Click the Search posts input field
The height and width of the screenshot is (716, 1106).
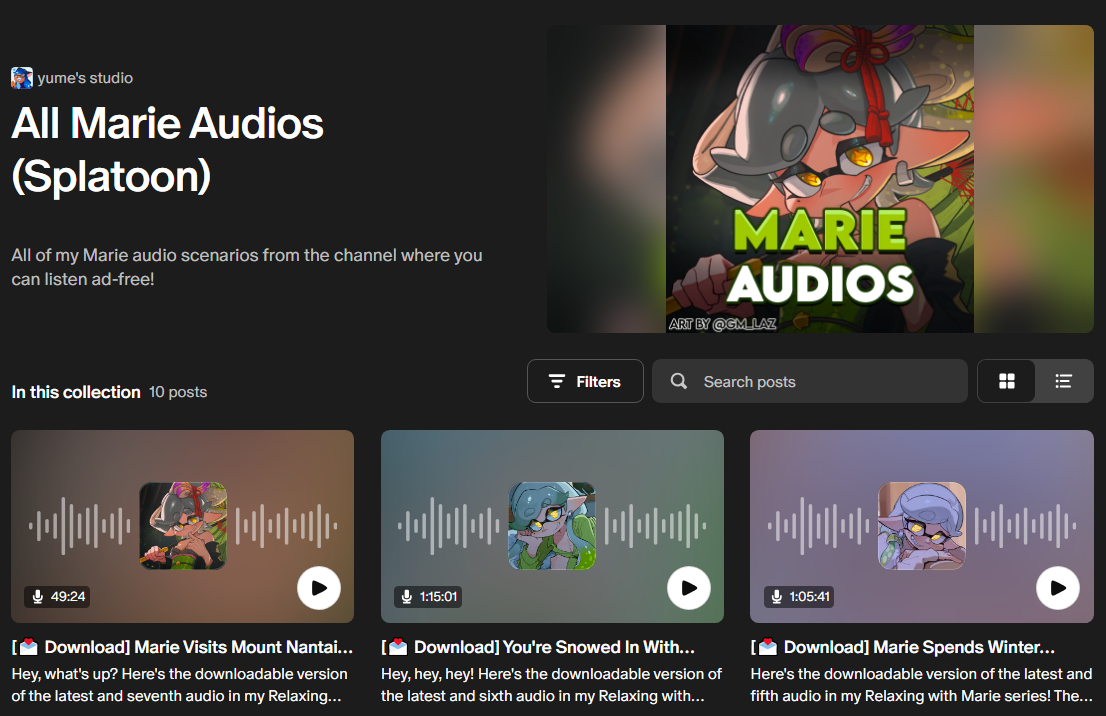pyautogui.click(x=809, y=381)
